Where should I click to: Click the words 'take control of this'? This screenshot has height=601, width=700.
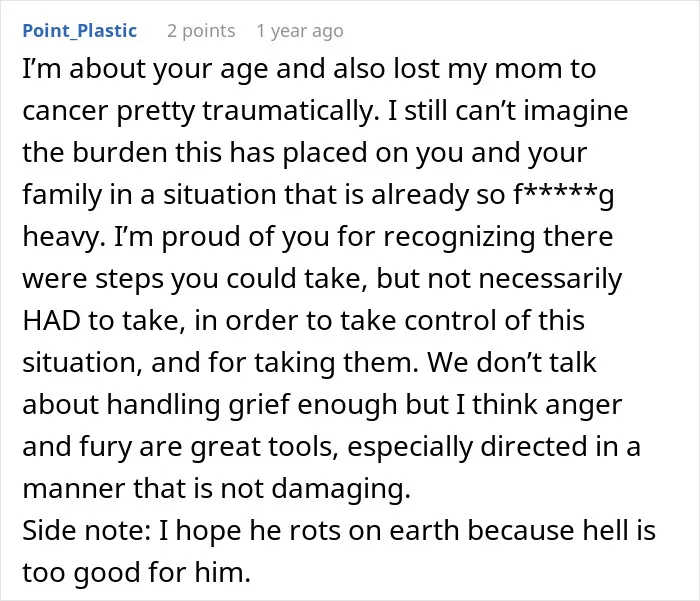[462, 320]
